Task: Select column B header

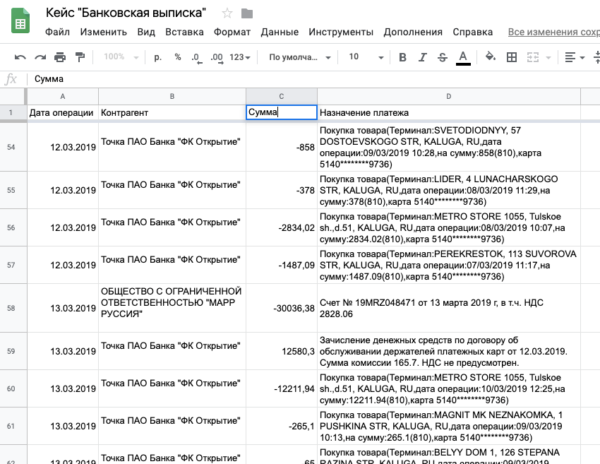Action: coord(172,96)
